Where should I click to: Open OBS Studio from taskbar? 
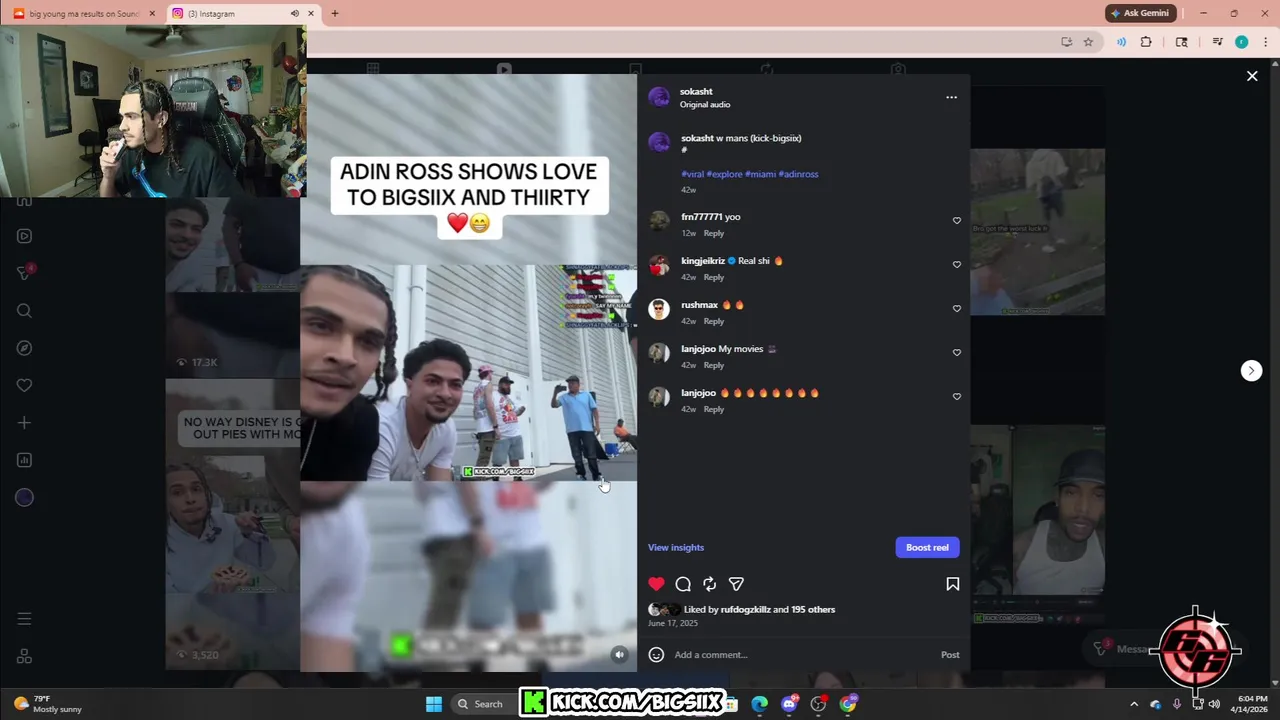[818, 704]
